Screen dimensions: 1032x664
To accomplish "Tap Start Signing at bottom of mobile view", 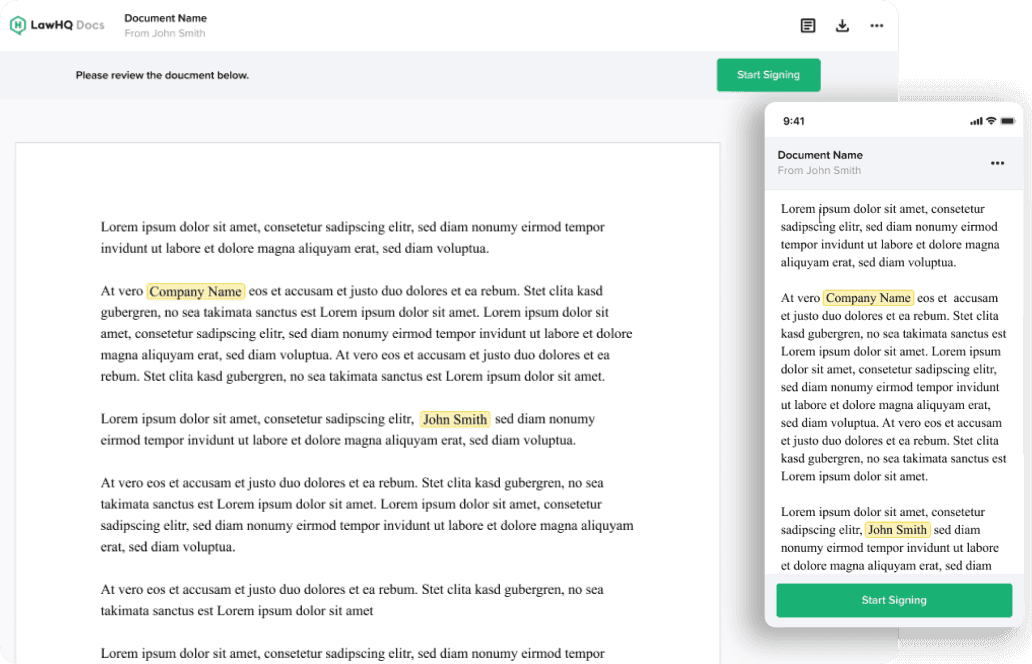I will tap(894, 600).
